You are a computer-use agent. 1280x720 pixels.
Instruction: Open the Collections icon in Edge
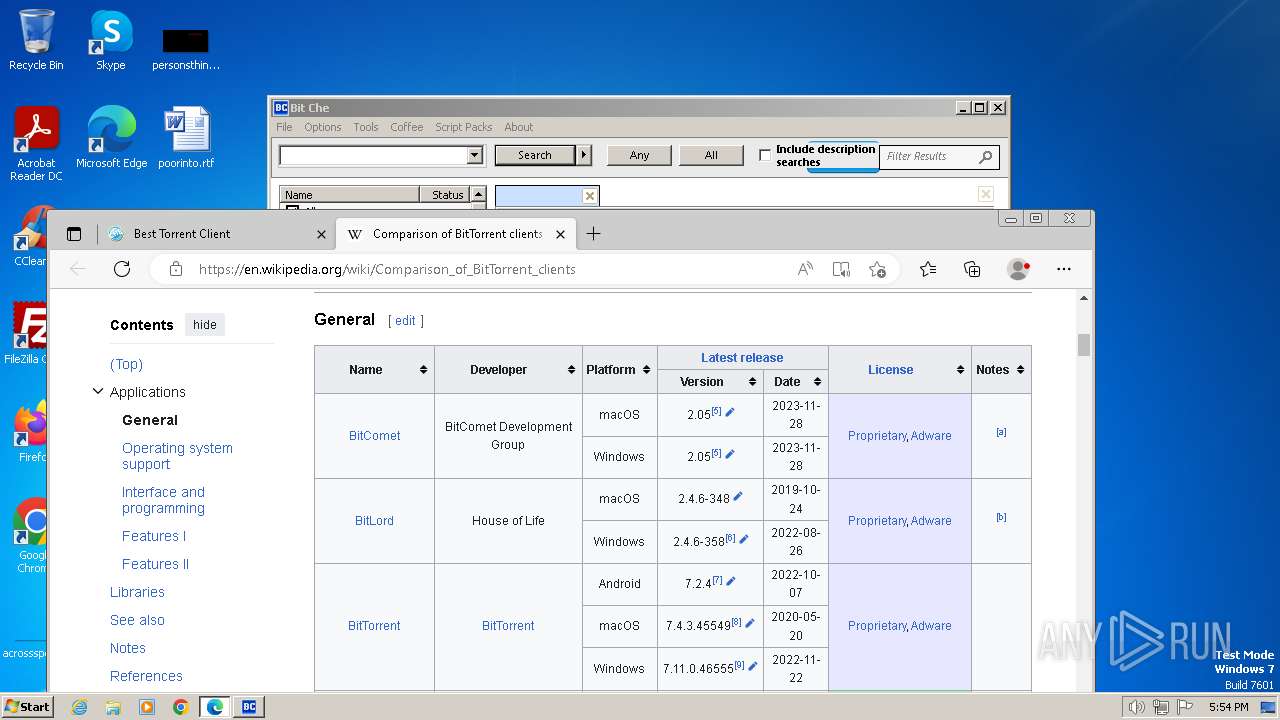pos(972,269)
